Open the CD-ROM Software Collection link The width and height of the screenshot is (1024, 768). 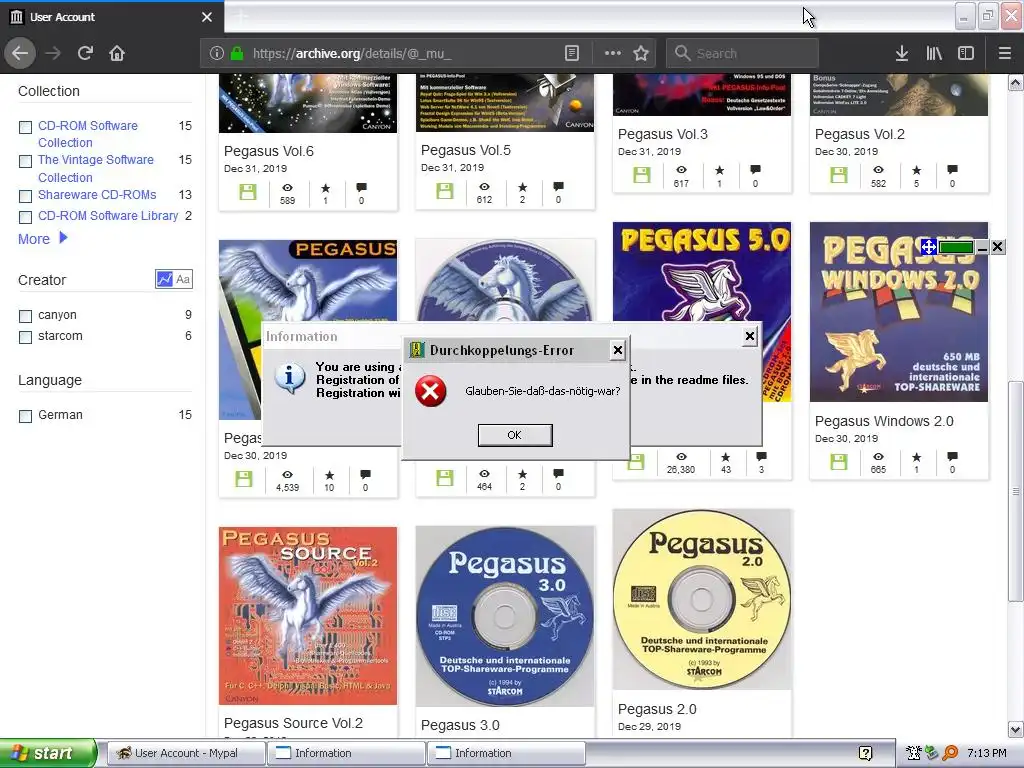[88, 134]
